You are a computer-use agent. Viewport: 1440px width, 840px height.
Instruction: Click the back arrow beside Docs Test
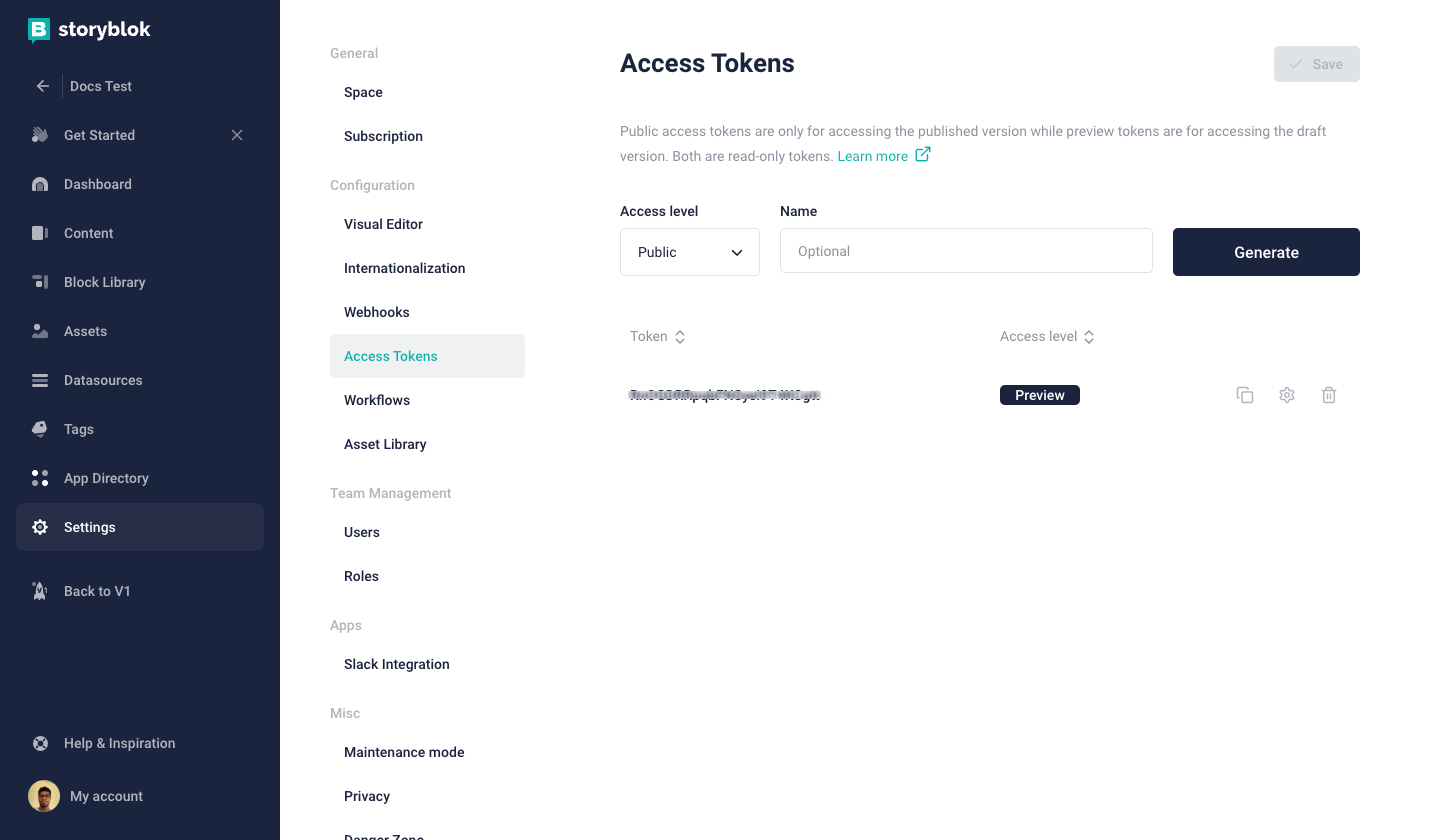click(x=43, y=86)
